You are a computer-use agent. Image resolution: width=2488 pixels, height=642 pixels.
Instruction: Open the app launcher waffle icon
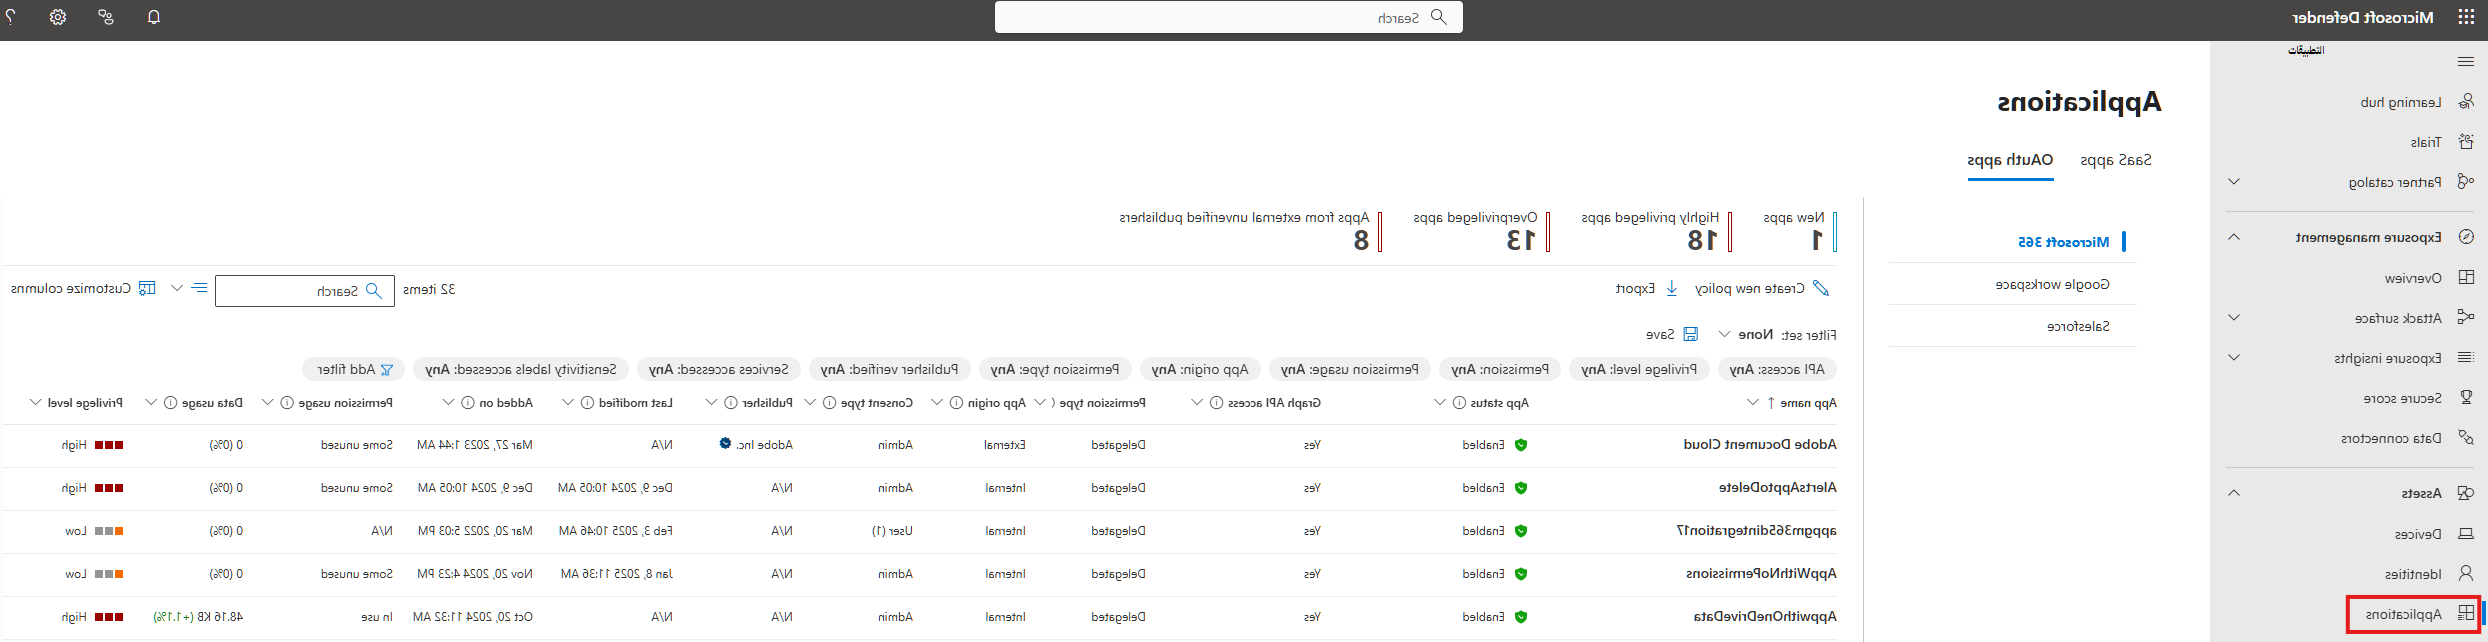pyautogui.click(x=2466, y=17)
